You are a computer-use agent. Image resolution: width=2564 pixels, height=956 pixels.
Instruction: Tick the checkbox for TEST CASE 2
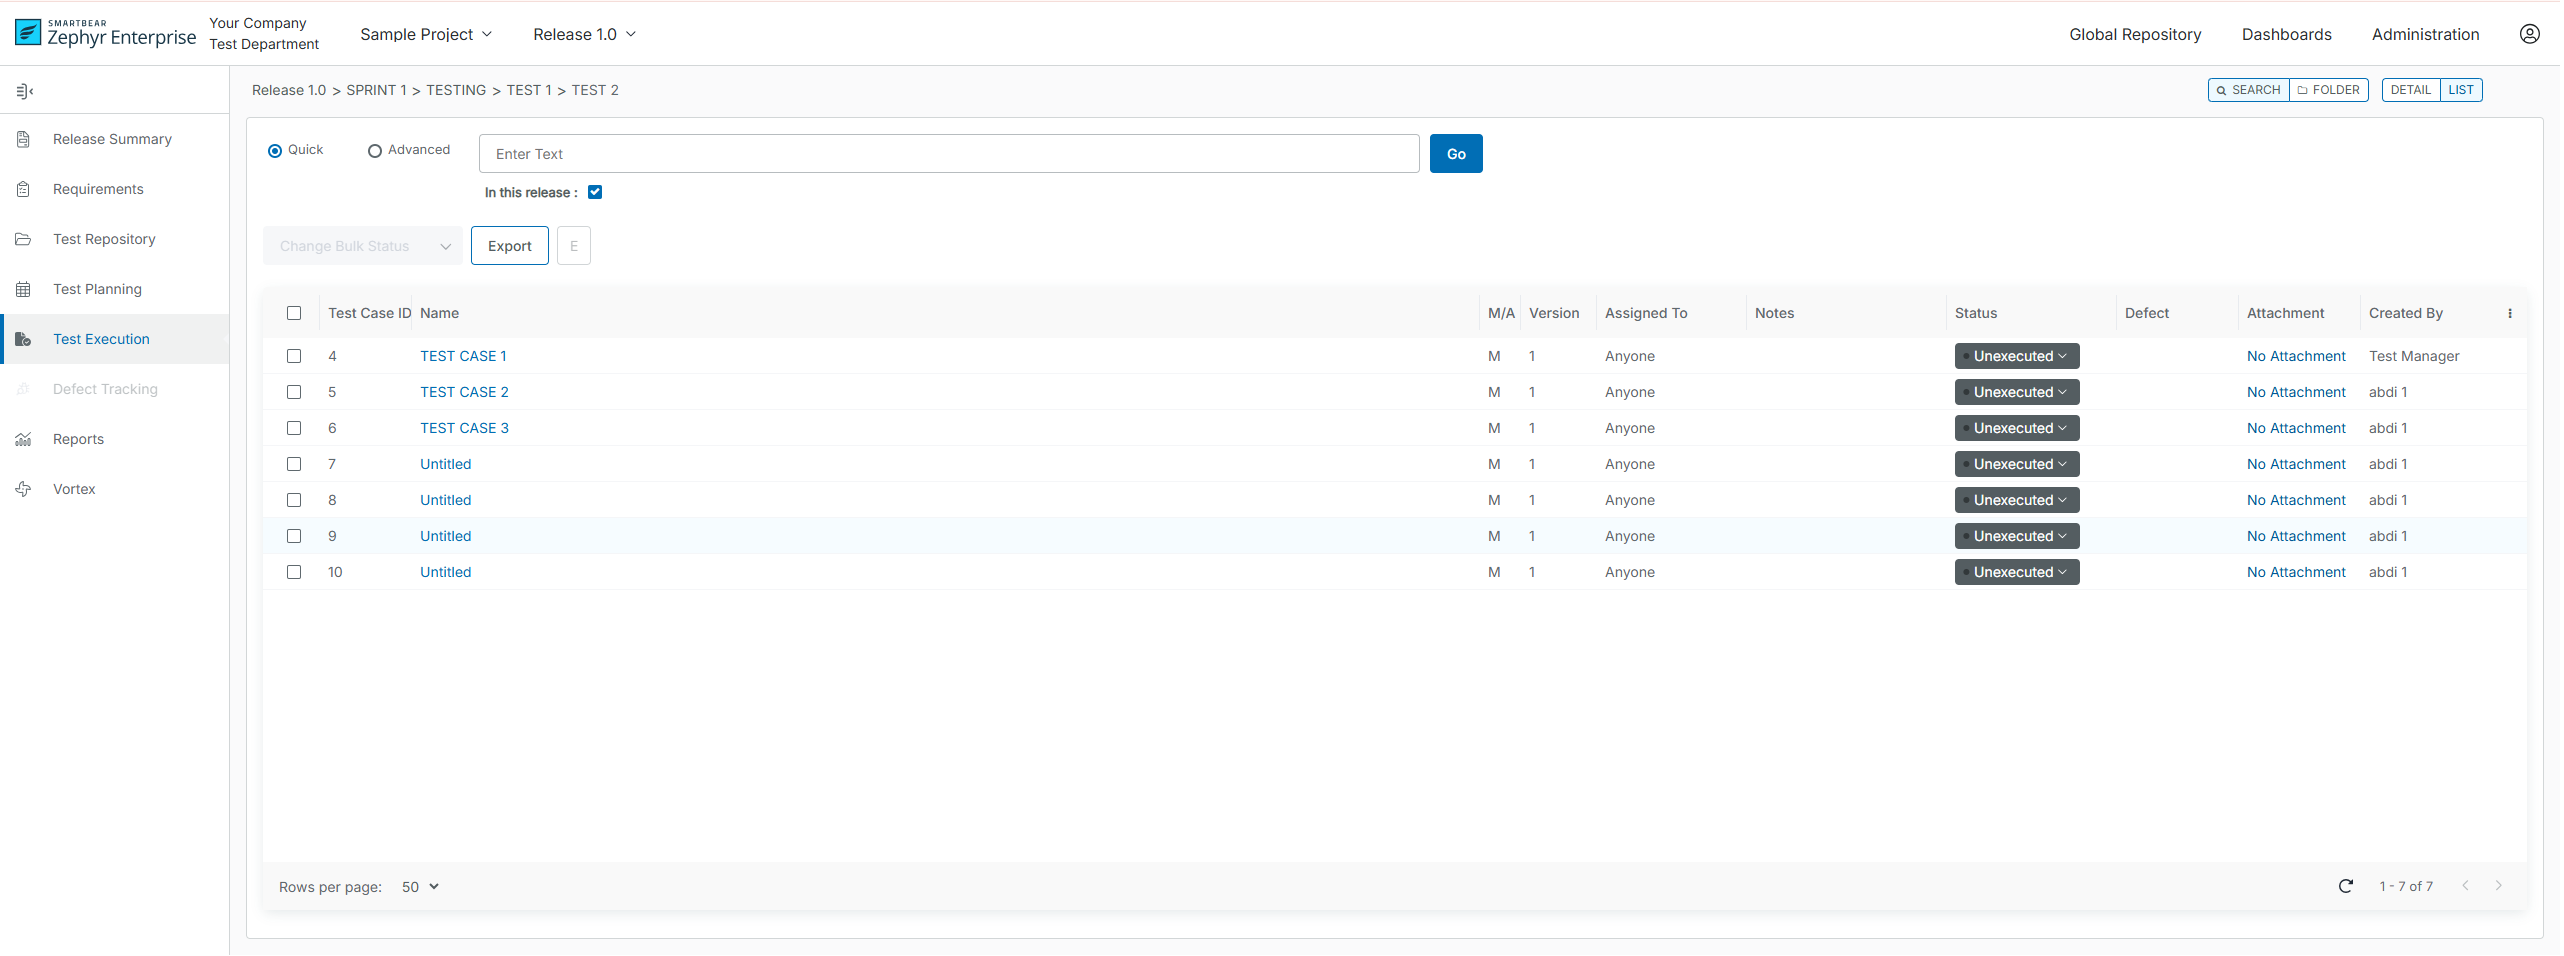coord(294,393)
